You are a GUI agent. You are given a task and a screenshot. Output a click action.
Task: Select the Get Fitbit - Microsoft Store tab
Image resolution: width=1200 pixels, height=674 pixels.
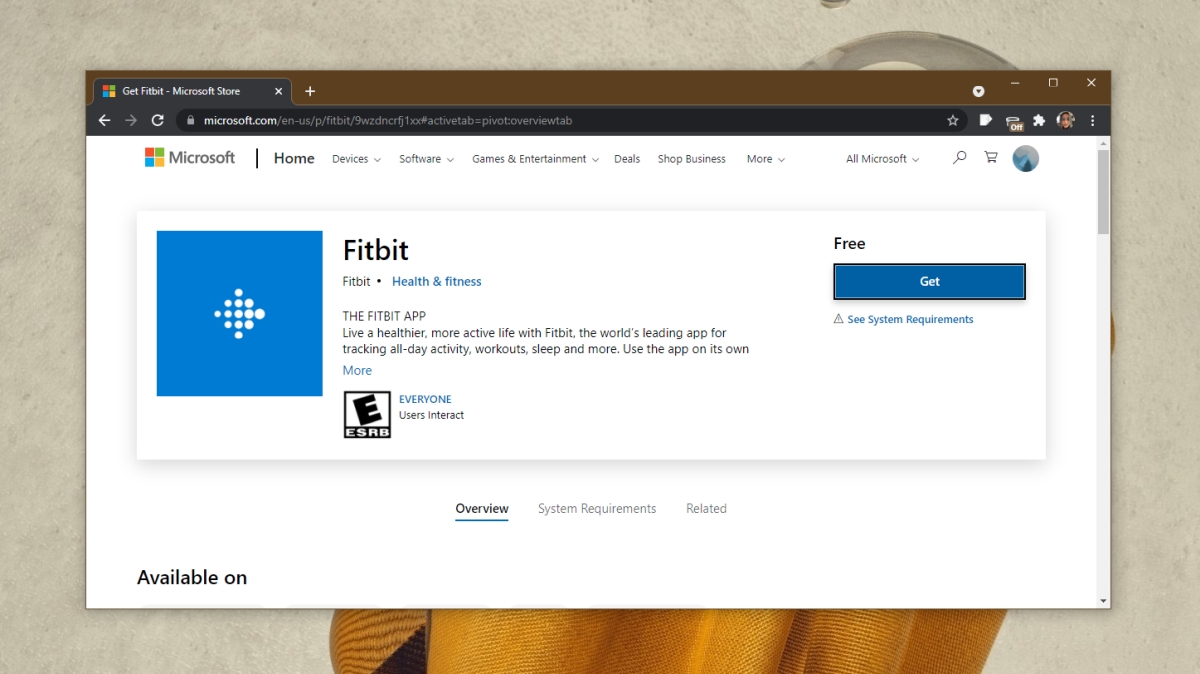click(192, 91)
